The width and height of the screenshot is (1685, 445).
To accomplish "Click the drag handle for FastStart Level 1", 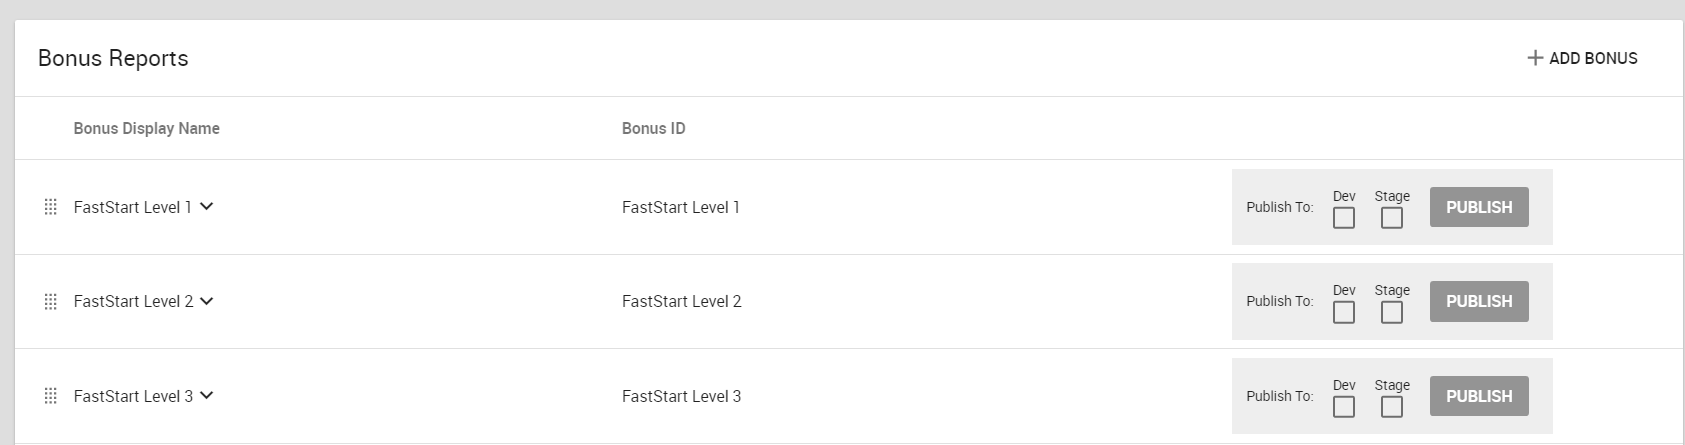I will click(51, 207).
